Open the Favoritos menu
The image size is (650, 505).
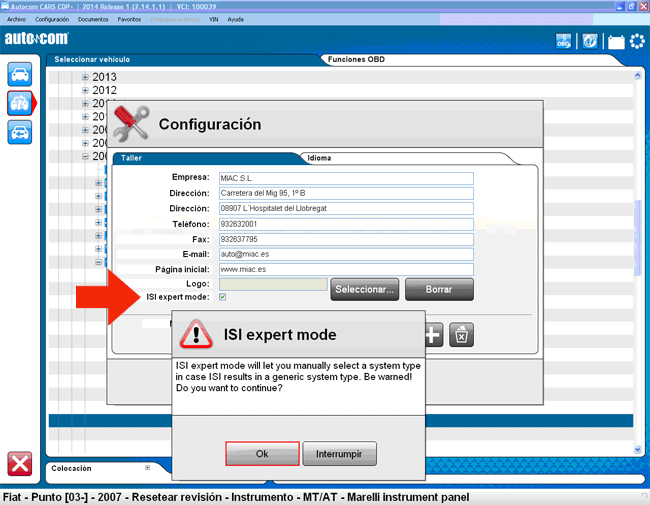click(129, 19)
